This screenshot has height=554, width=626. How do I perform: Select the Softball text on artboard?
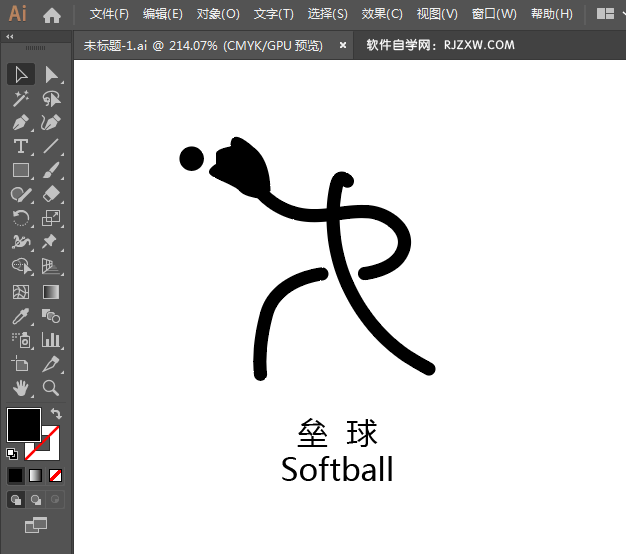tap(337, 469)
